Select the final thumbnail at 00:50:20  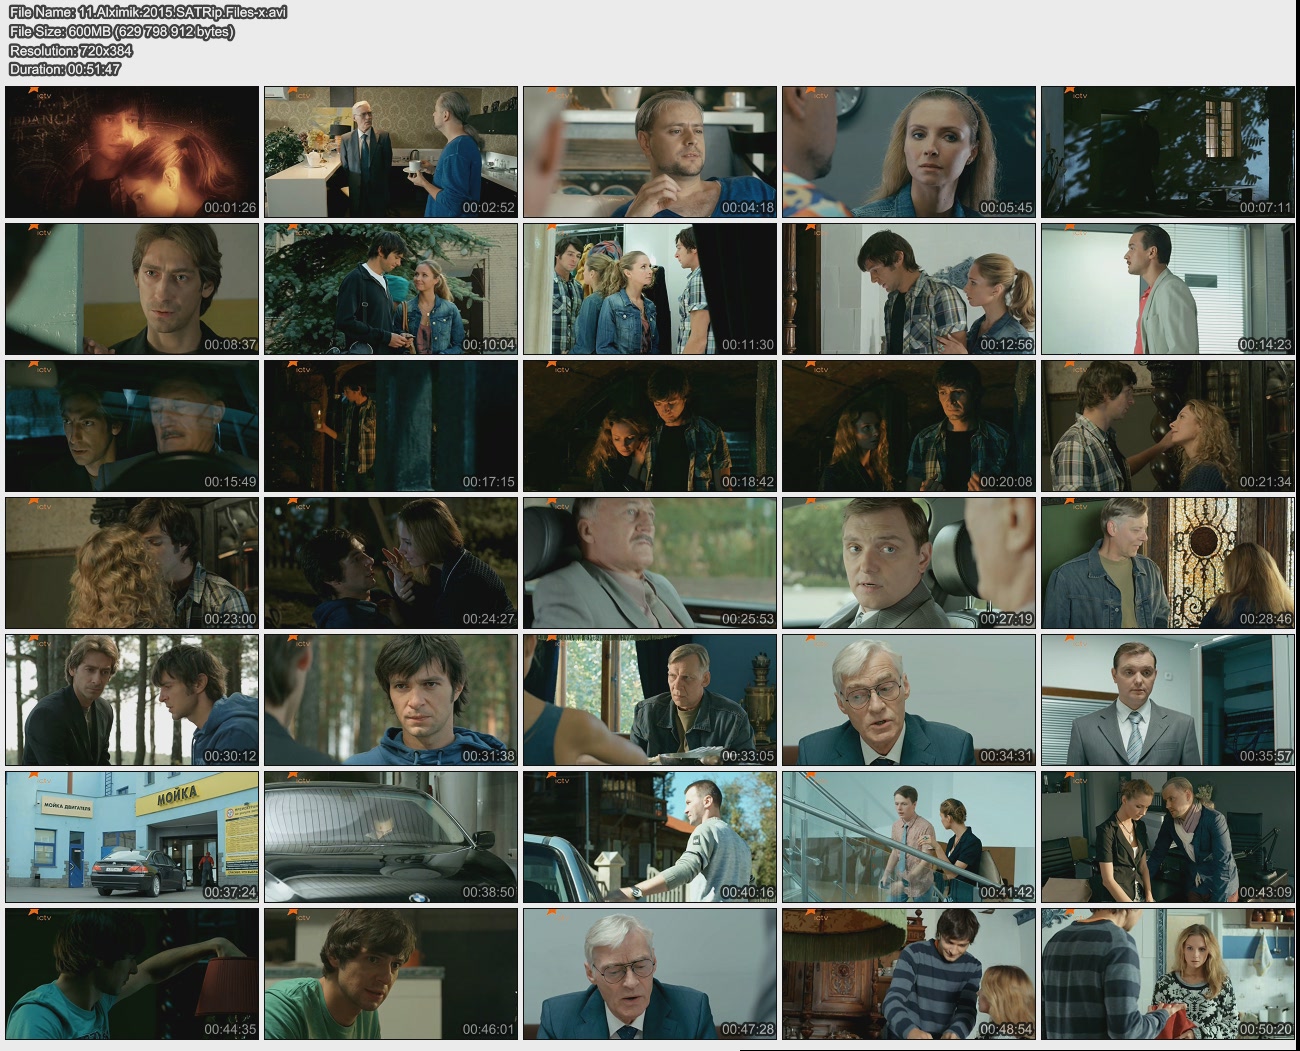point(1167,974)
